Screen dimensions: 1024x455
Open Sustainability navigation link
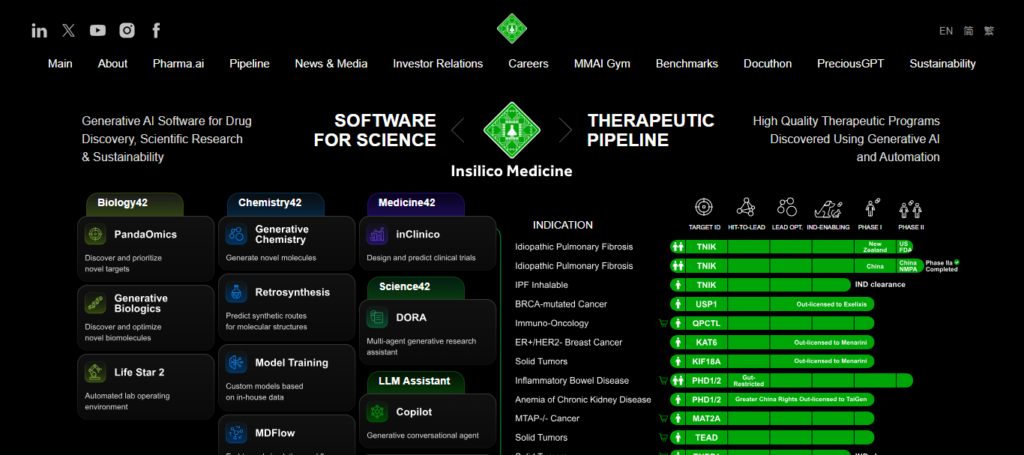(942, 64)
